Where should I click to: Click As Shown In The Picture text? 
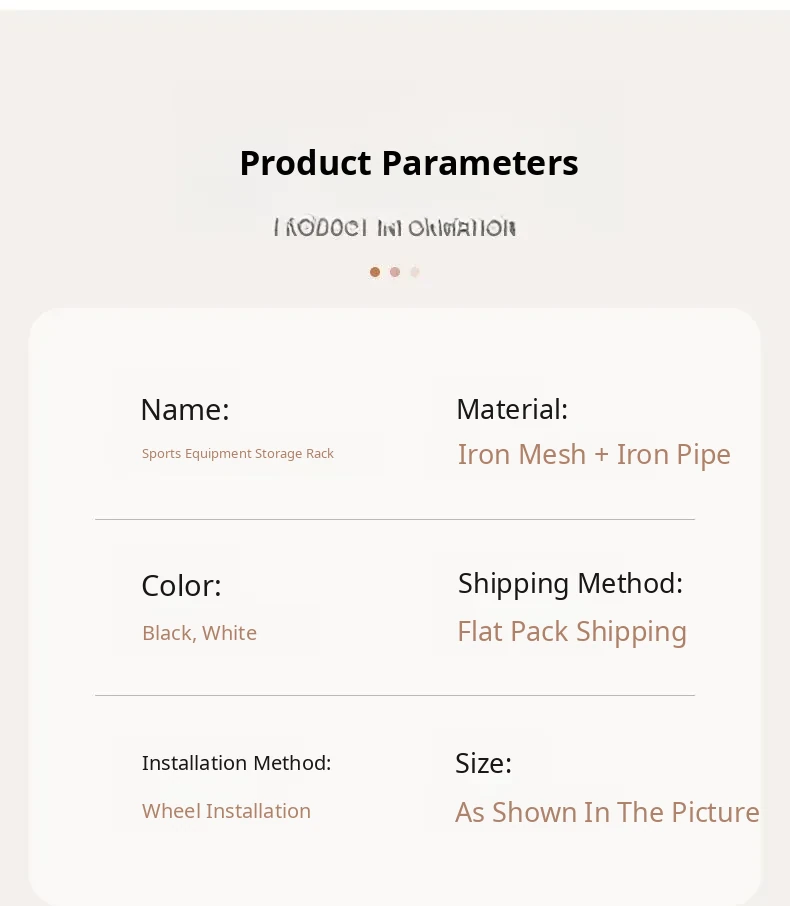click(x=607, y=812)
